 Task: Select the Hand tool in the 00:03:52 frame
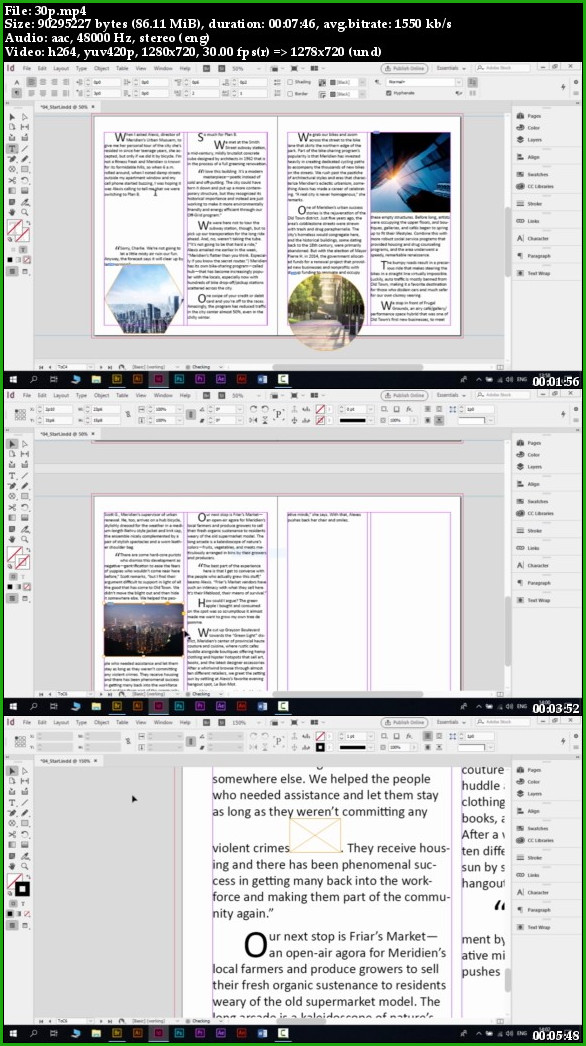[12, 539]
